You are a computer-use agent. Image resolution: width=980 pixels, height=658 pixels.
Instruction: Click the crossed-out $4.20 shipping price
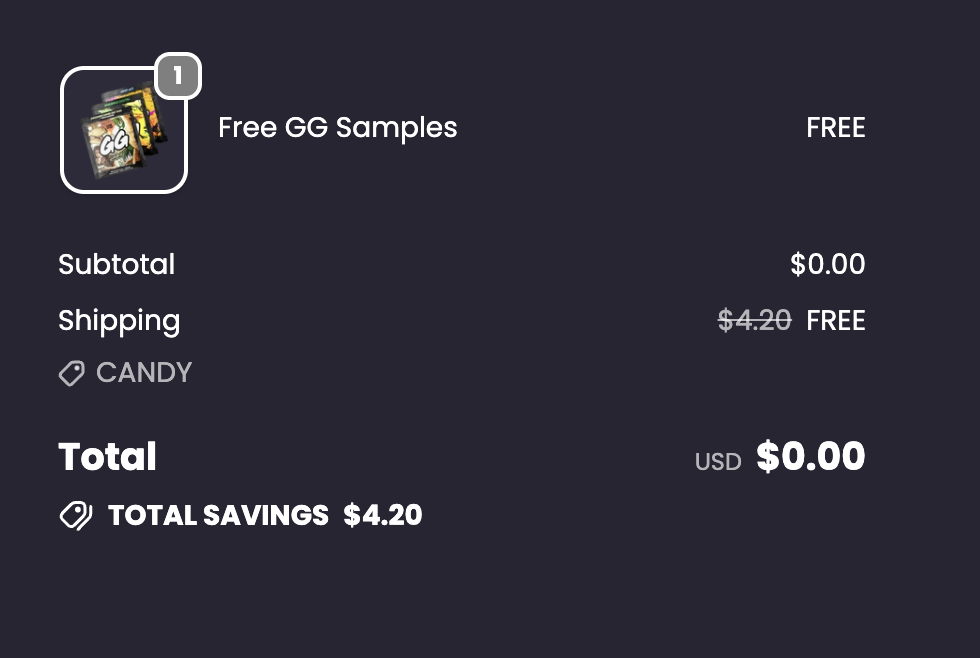tap(754, 321)
